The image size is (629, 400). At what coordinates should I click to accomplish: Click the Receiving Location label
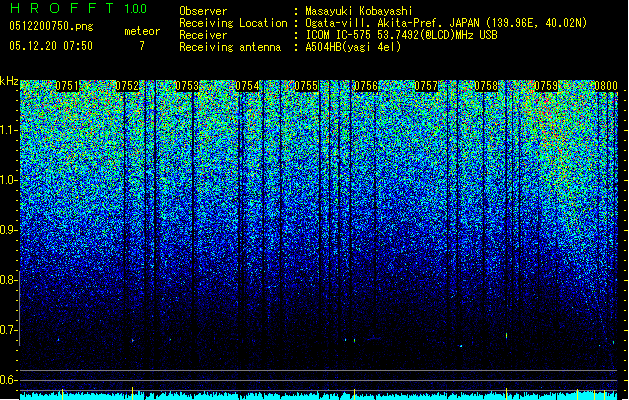tap(233, 23)
